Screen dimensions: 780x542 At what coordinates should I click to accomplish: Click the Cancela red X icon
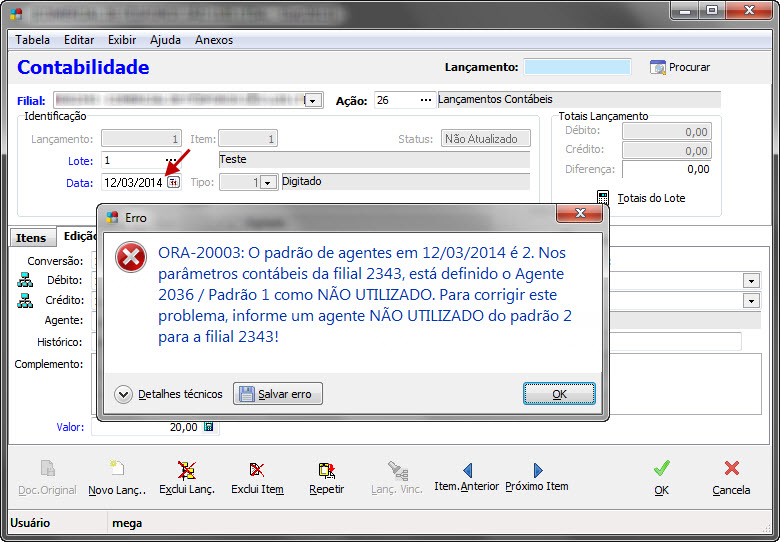pos(731,469)
